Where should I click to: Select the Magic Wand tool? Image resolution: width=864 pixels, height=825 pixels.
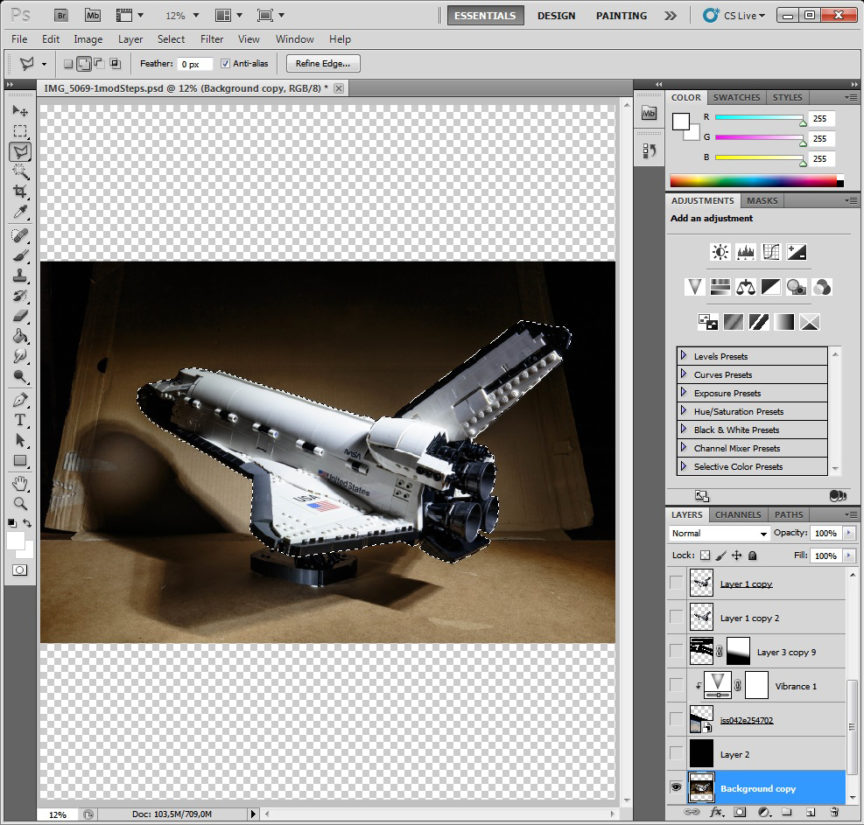pos(20,171)
